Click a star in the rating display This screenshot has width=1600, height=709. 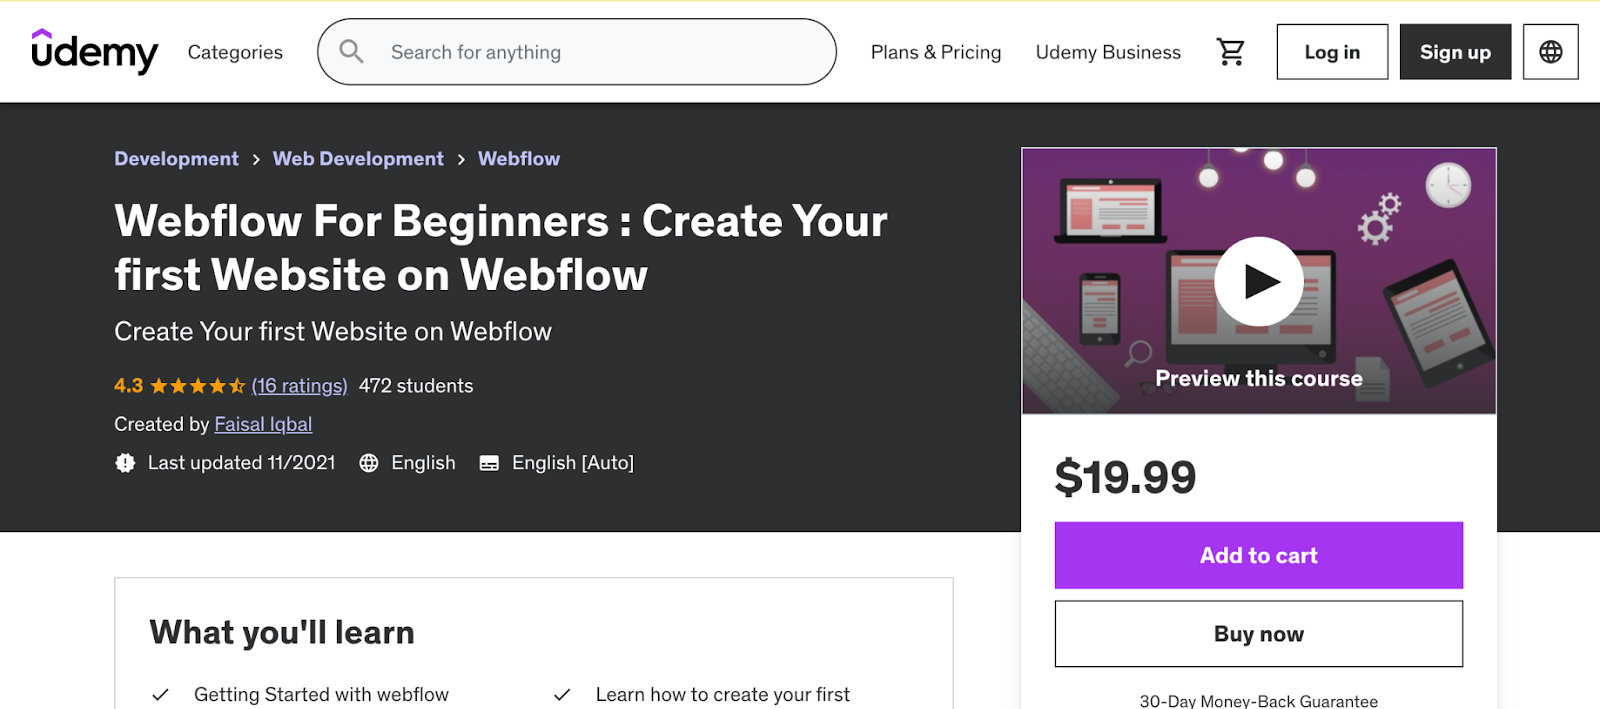[196, 385]
